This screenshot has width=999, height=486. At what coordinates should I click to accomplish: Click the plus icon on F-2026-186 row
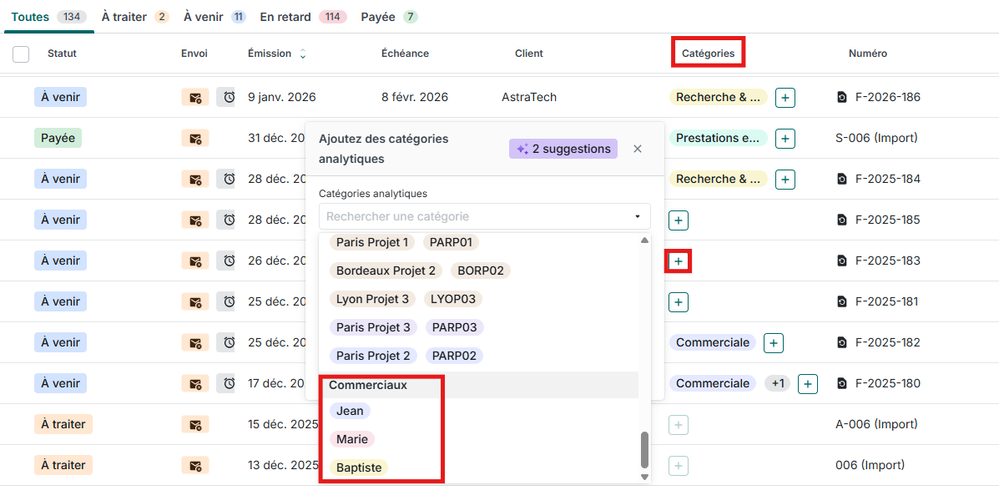click(x=786, y=97)
